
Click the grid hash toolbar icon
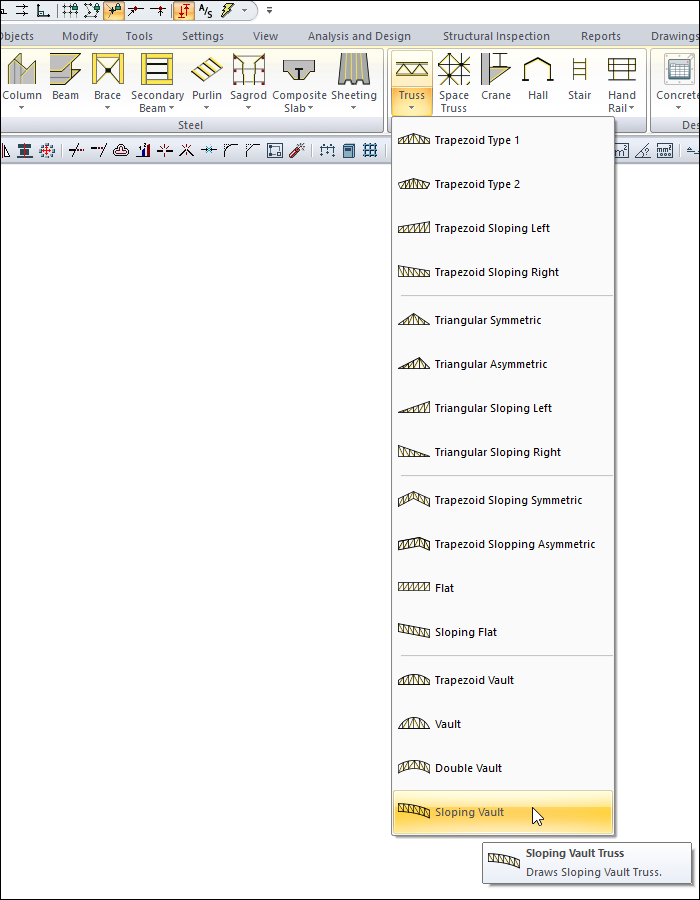click(370, 150)
